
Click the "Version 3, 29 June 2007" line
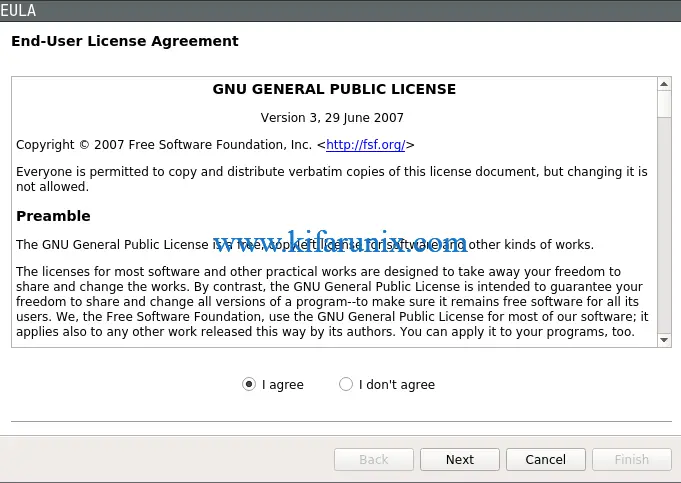[x=332, y=118]
